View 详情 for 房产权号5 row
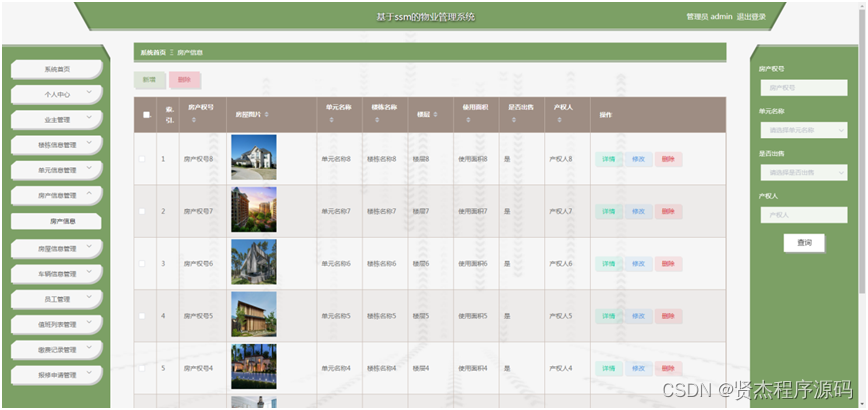 point(609,316)
